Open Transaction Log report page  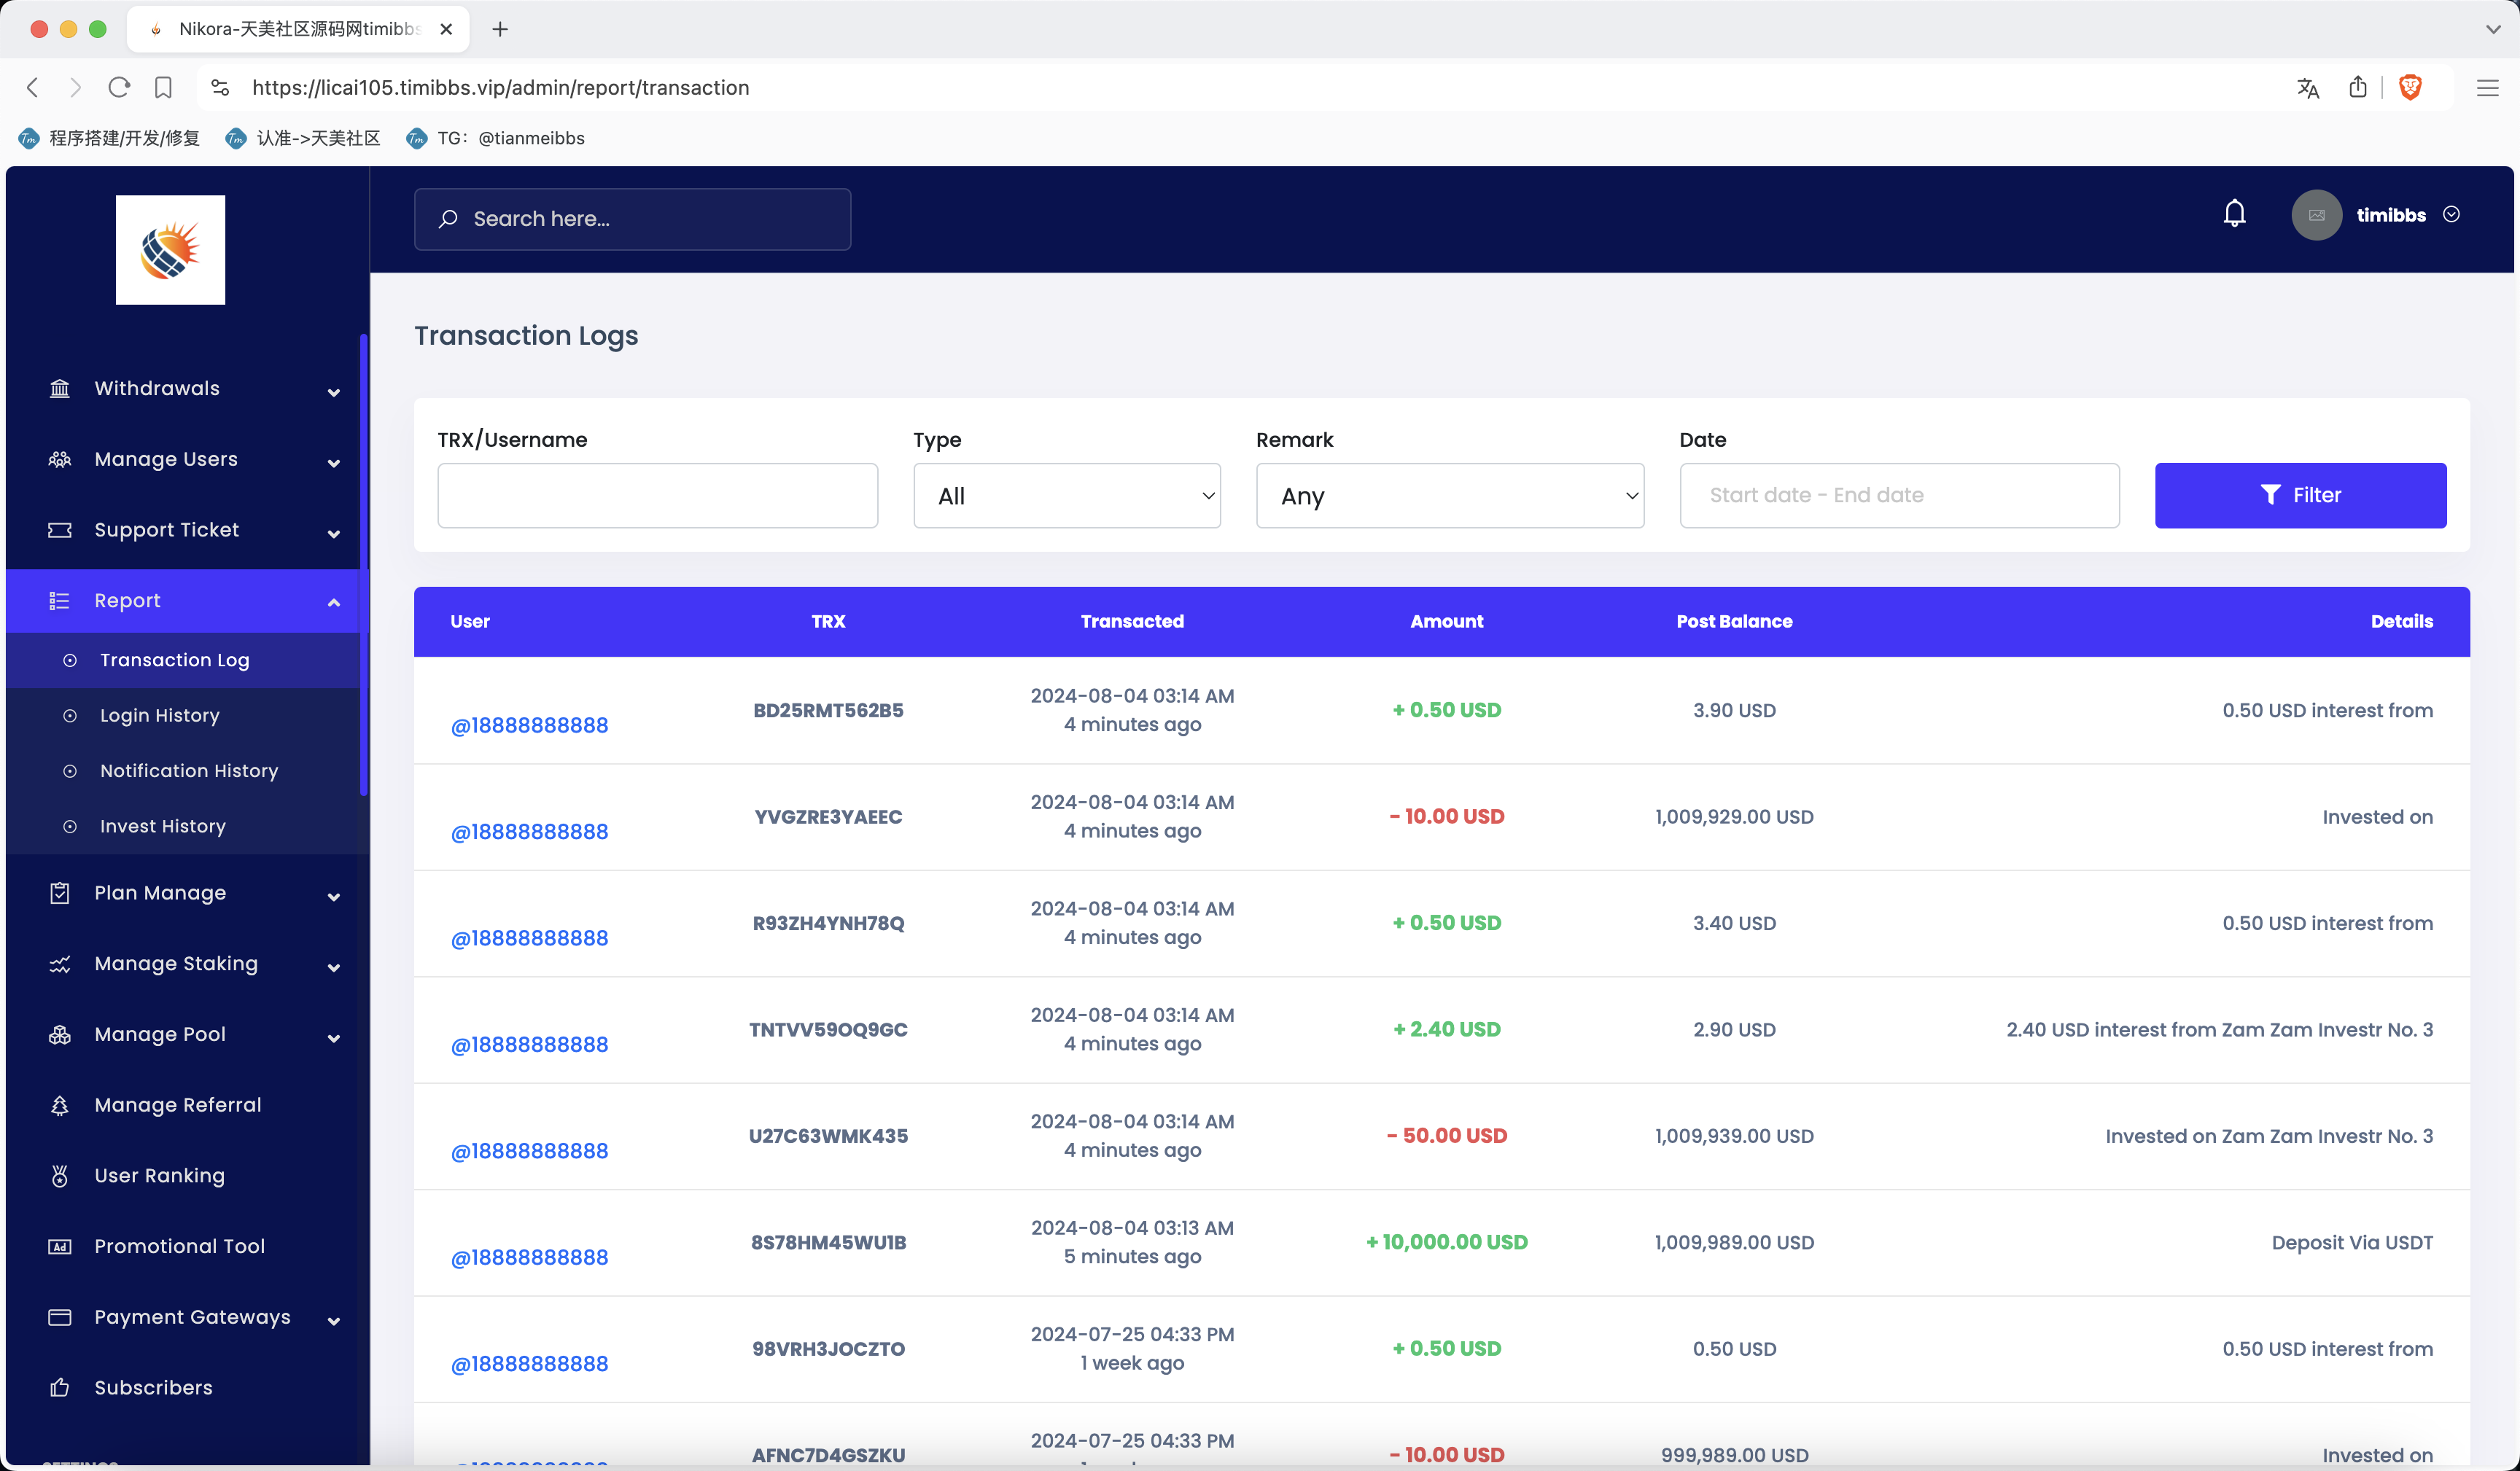pos(174,658)
